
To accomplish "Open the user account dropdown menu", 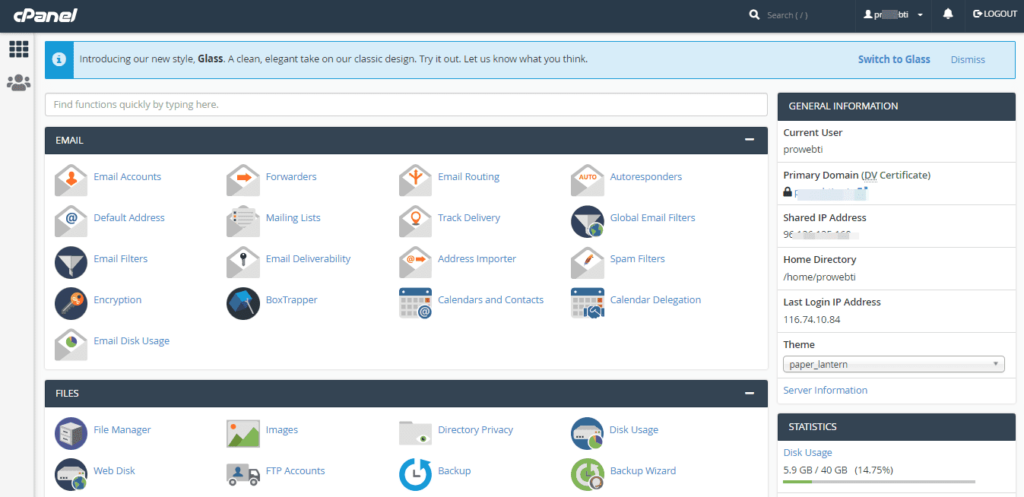I will click(893, 15).
